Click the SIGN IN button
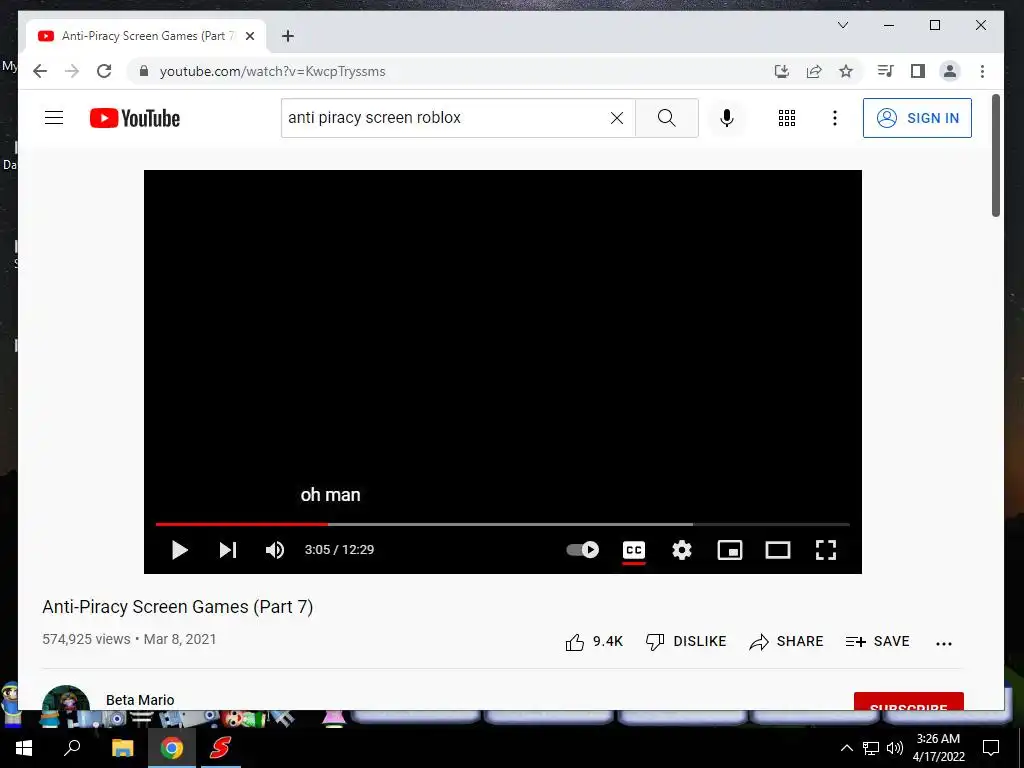 pyautogui.click(x=917, y=118)
